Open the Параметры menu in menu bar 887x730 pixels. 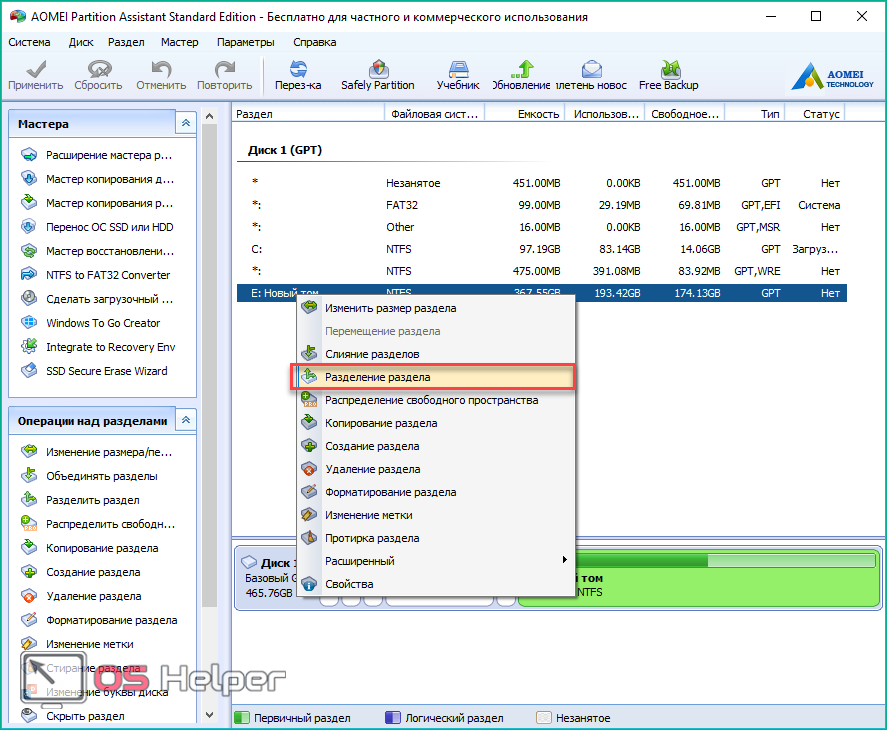245,42
